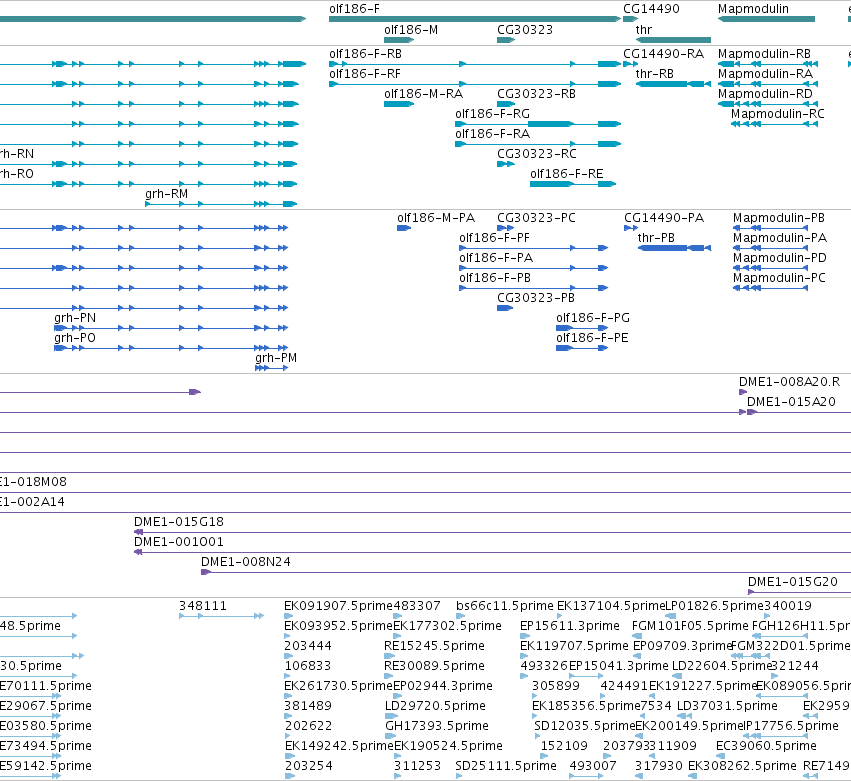Click BAC clone DME1-008A20.R

click(x=790, y=383)
